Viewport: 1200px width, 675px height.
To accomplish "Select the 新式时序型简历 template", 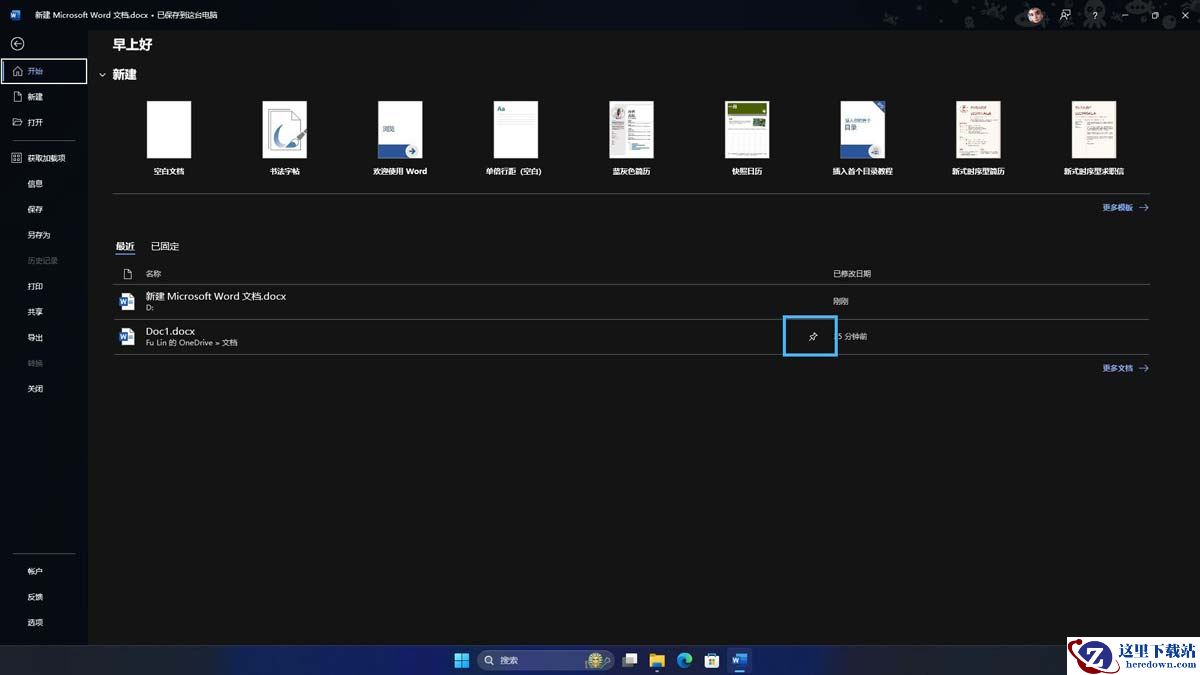I will [x=978, y=138].
